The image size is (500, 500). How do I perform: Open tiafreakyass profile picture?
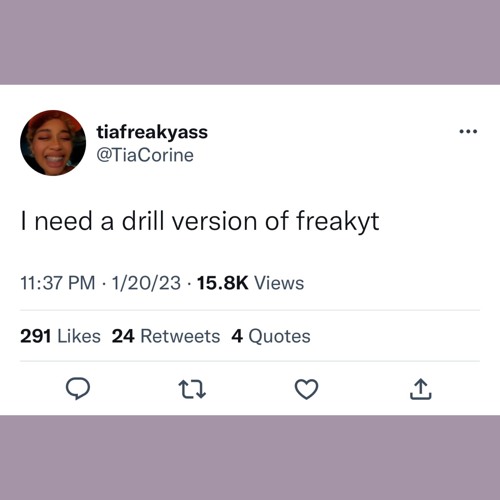click(53, 143)
